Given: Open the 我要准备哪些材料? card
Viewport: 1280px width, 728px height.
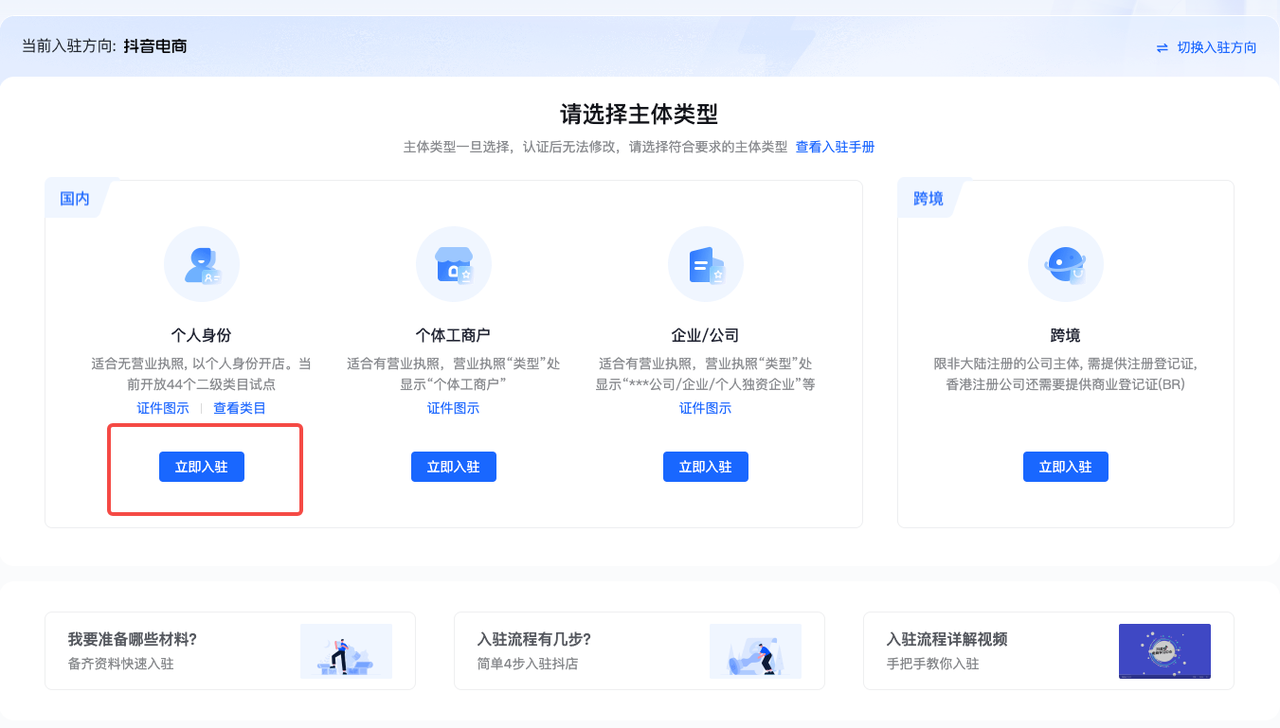Looking at the screenshot, I should click(x=230, y=651).
